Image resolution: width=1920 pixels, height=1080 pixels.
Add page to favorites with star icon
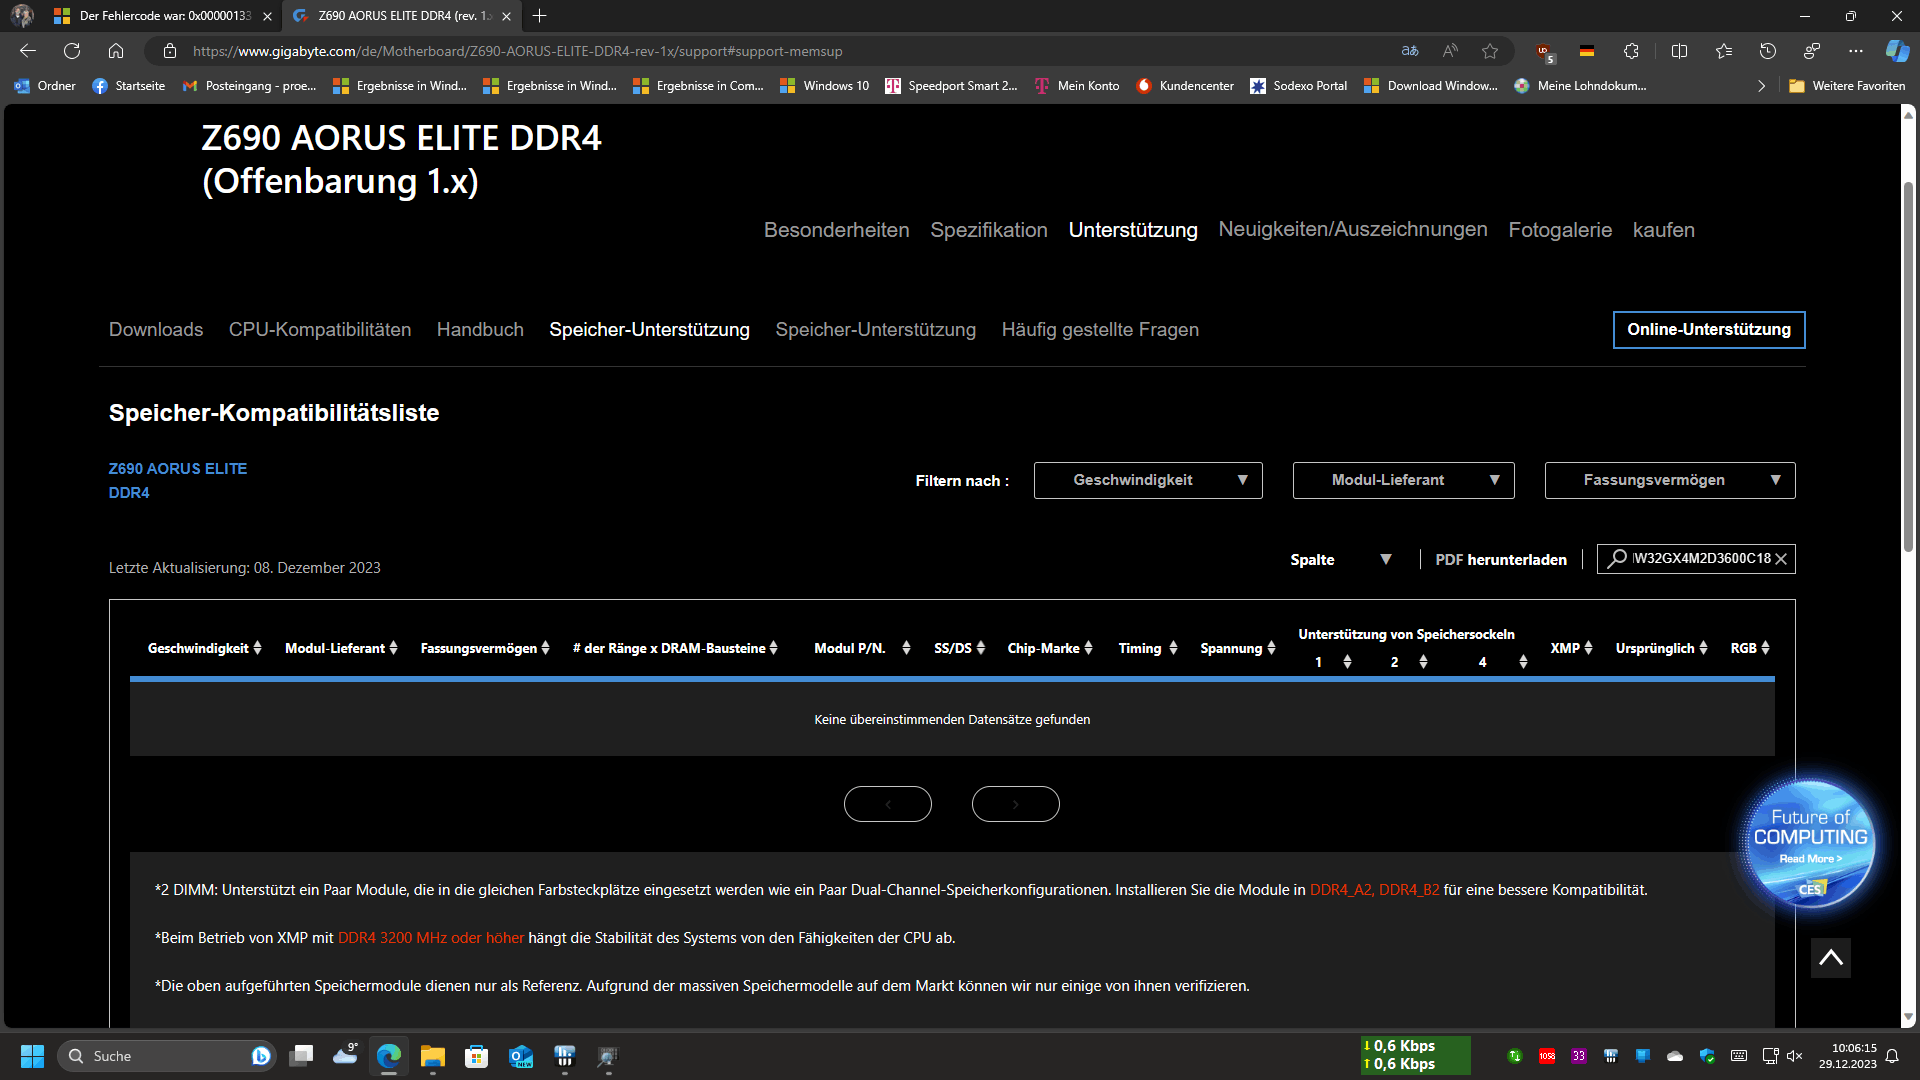coord(1490,51)
